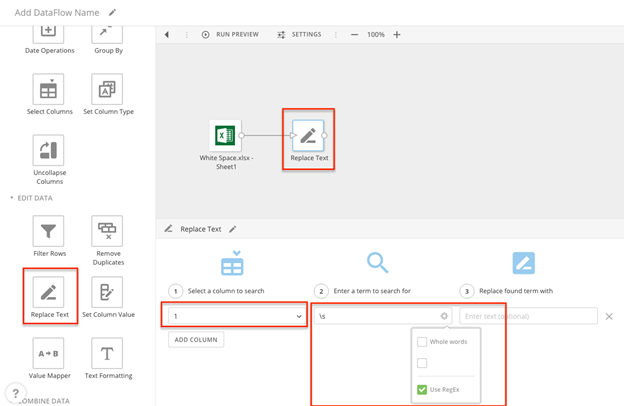
Task: Choose the Select Columns tile
Action: pyautogui.click(x=49, y=89)
